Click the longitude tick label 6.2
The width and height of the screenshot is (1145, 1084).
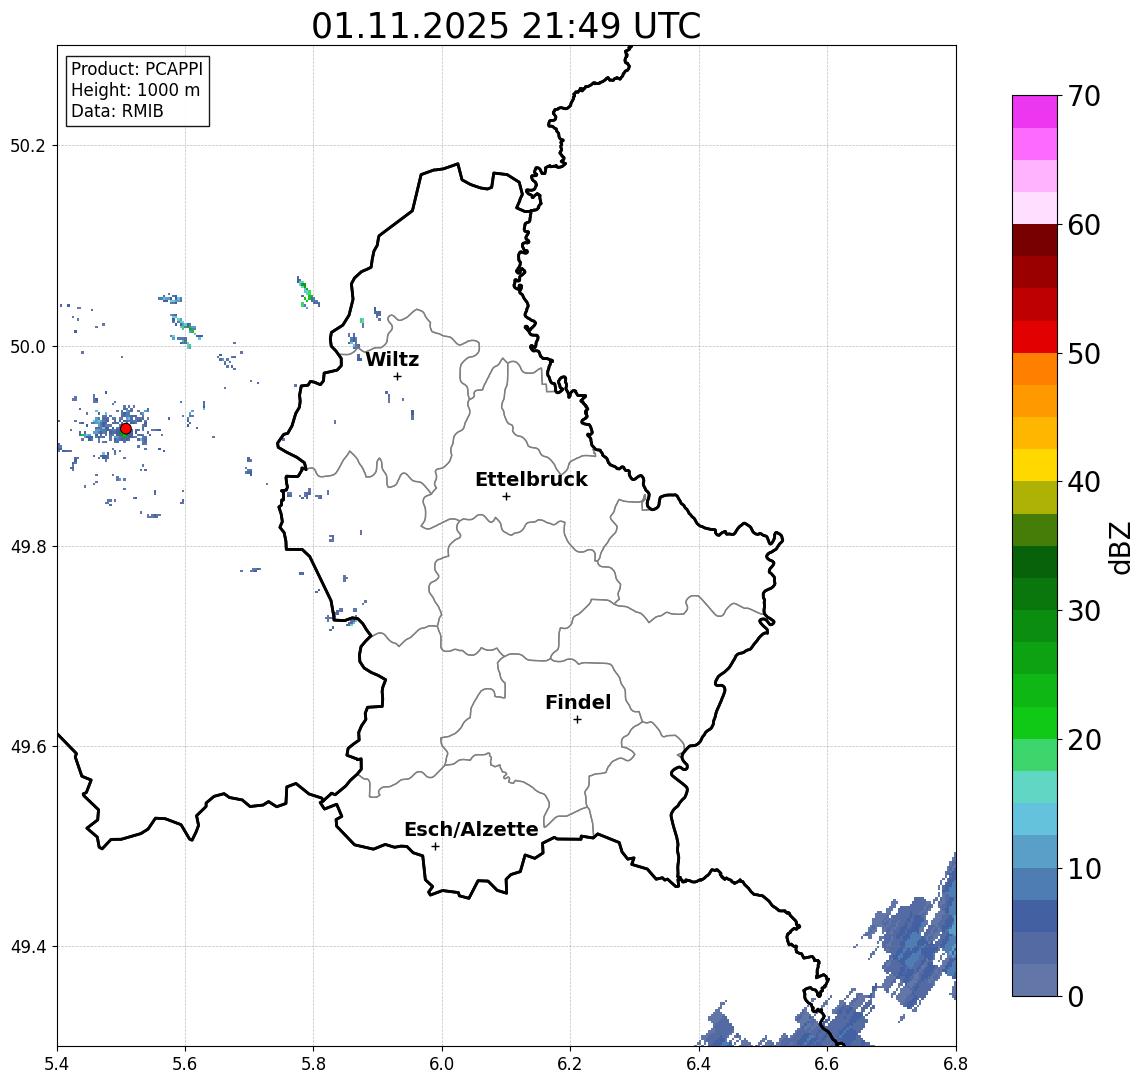click(x=570, y=1064)
